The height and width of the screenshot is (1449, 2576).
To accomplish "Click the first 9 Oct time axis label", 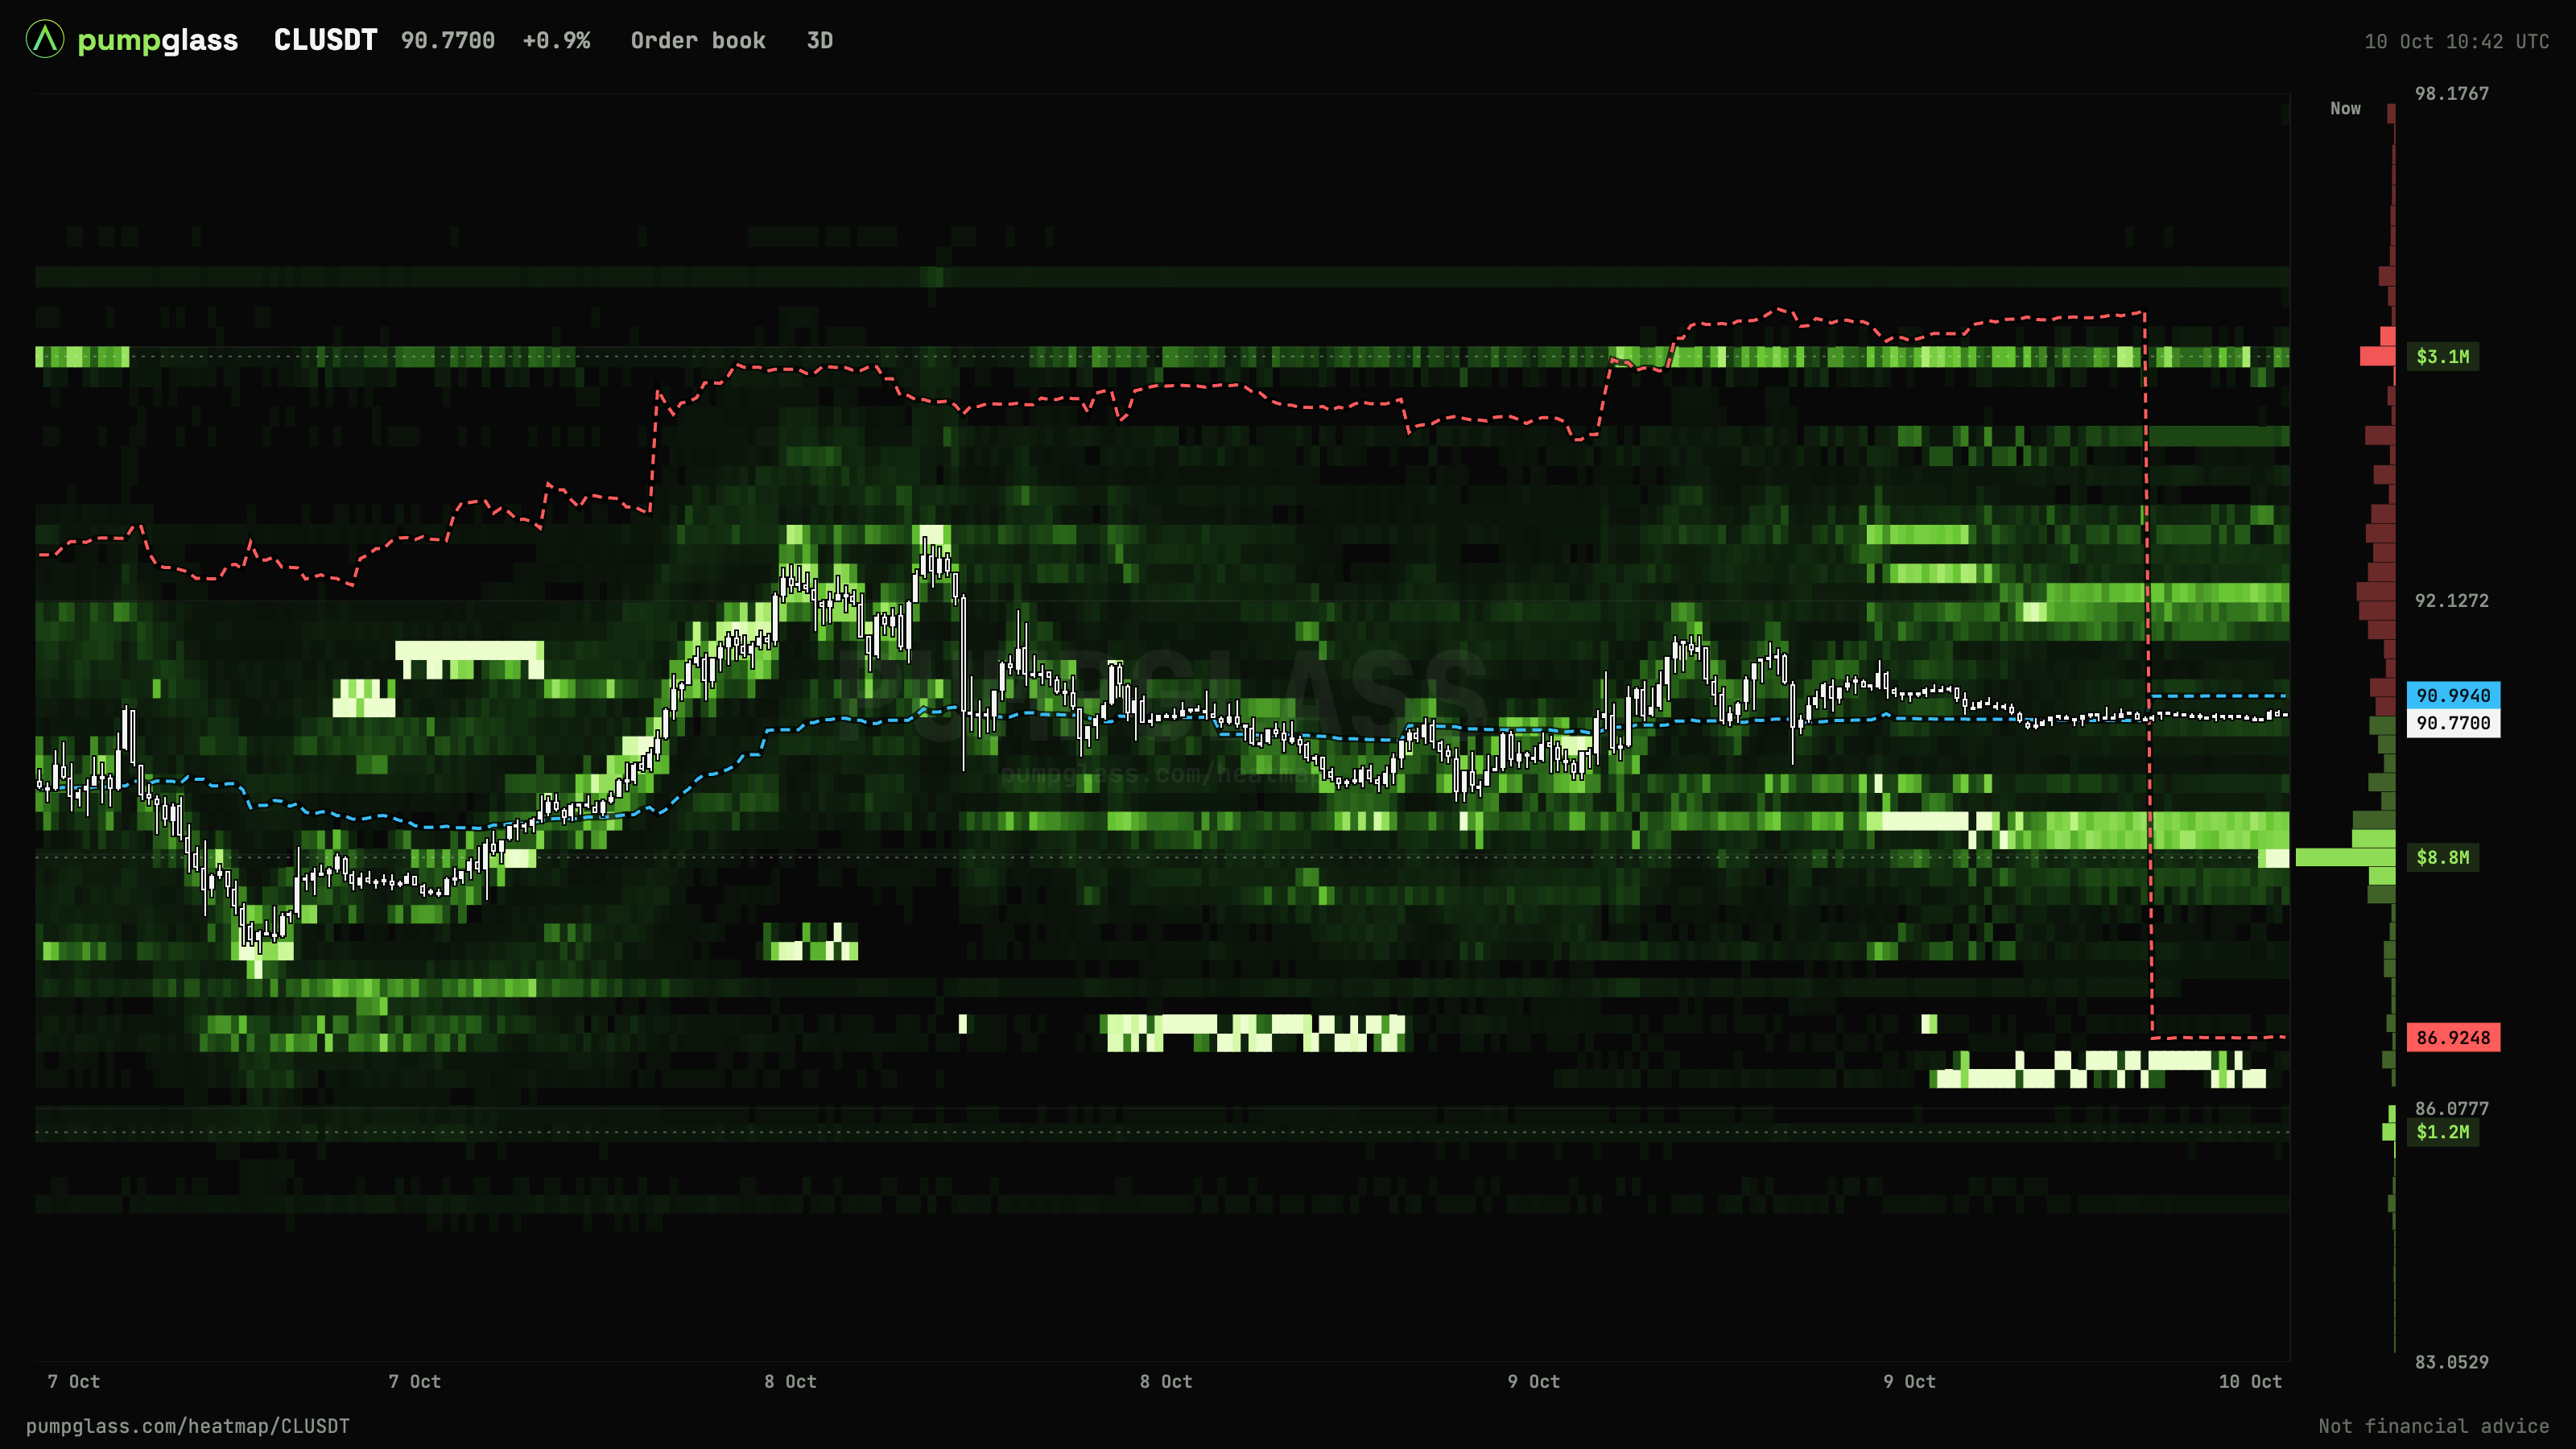I will tap(1534, 1381).
